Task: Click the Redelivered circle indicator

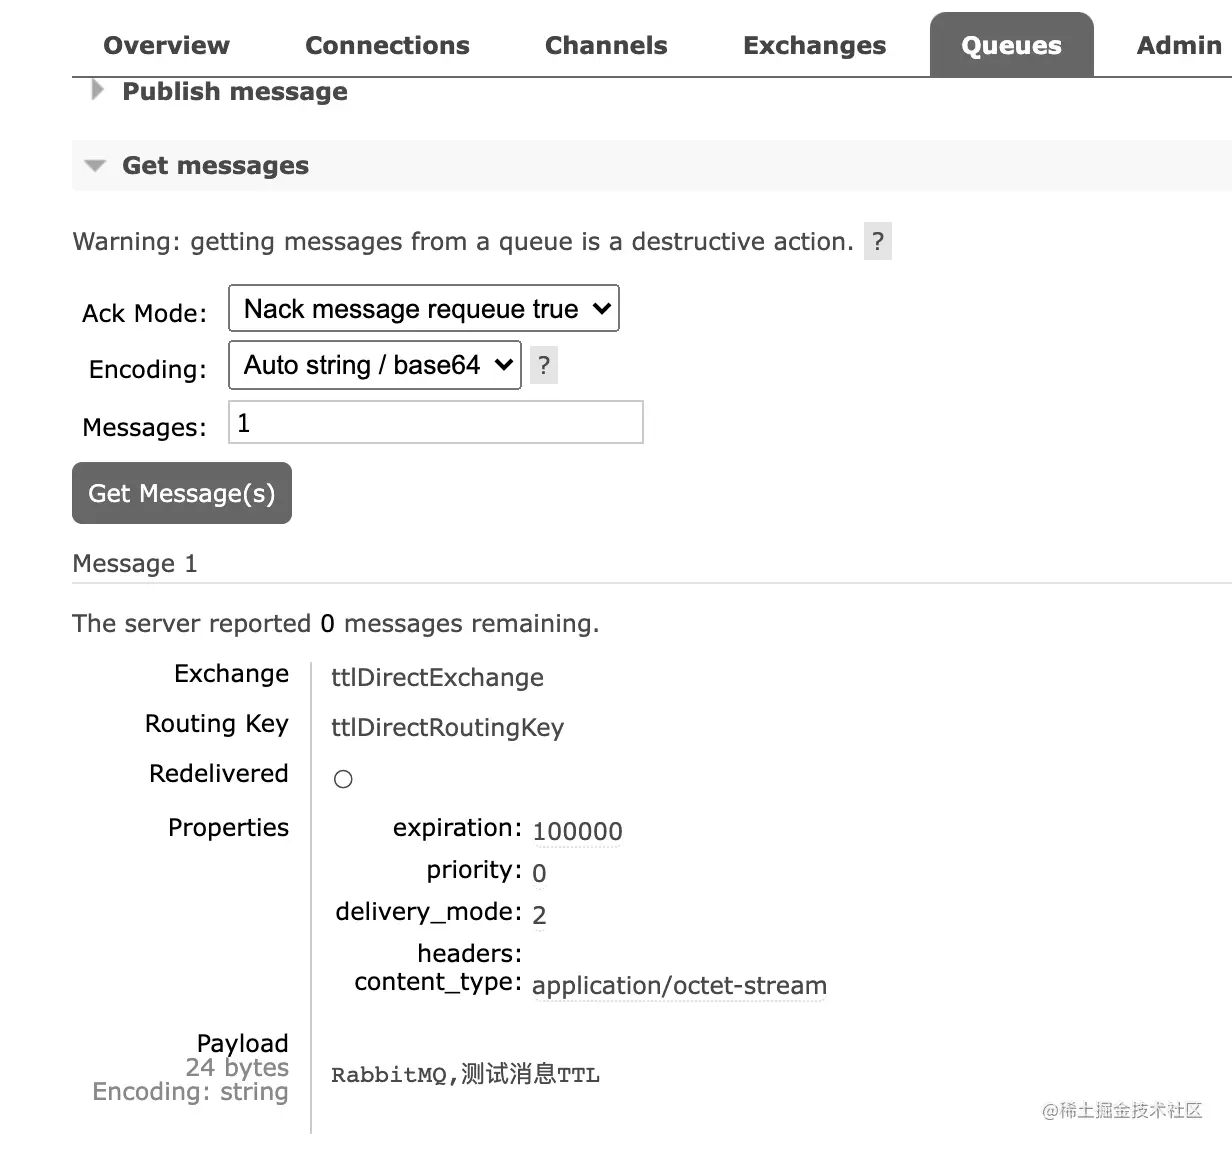Action: [x=343, y=779]
